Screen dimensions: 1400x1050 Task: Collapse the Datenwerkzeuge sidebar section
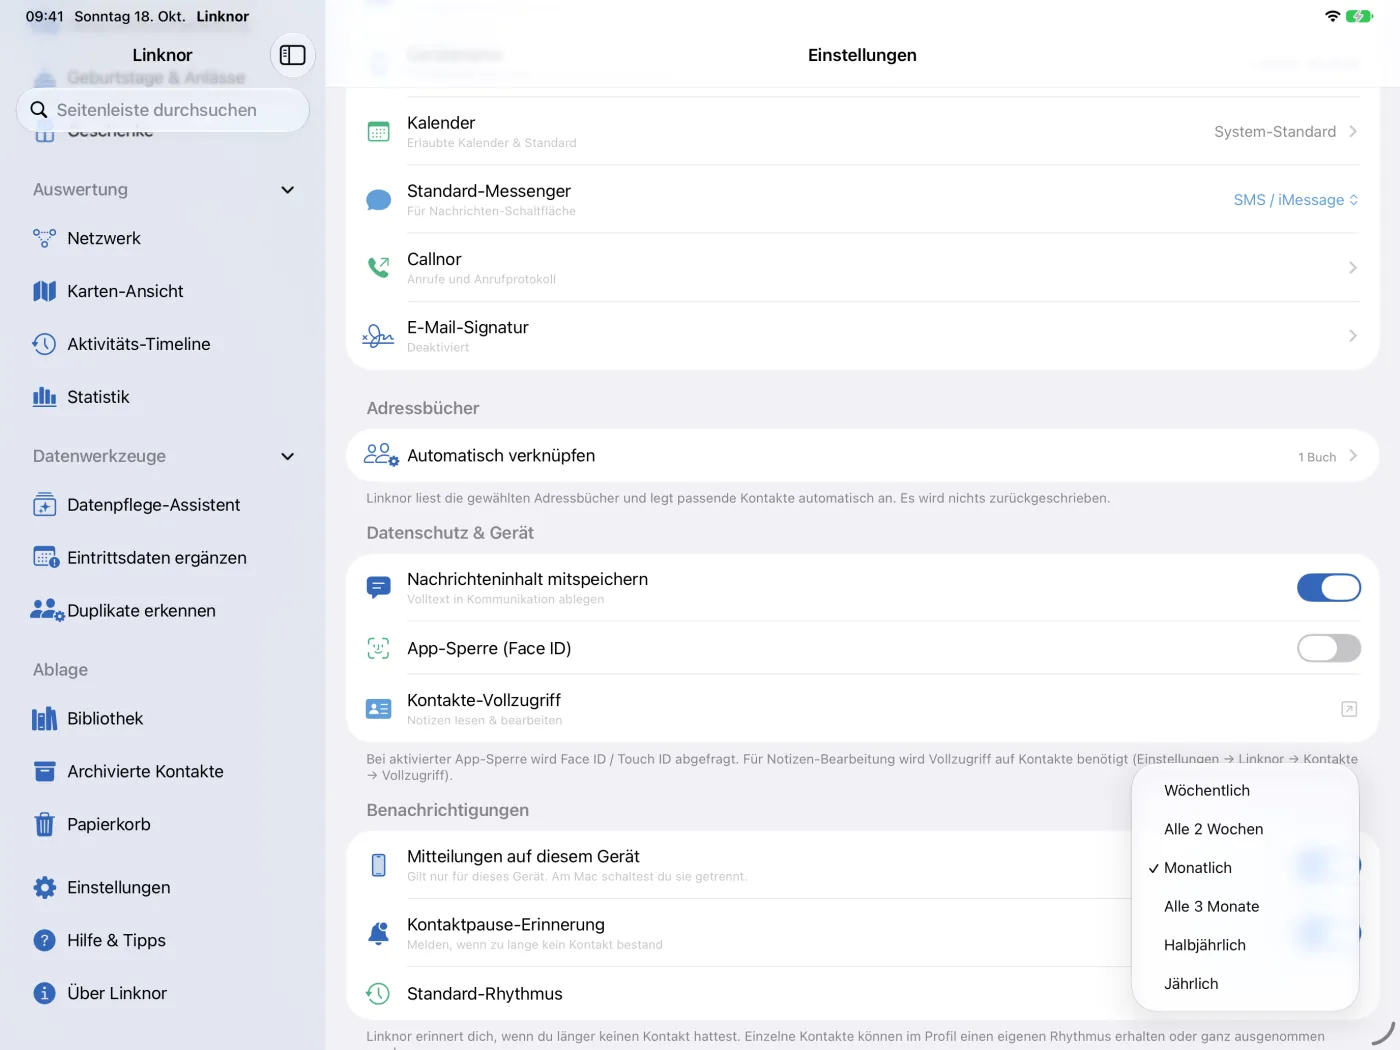click(x=288, y=456)
